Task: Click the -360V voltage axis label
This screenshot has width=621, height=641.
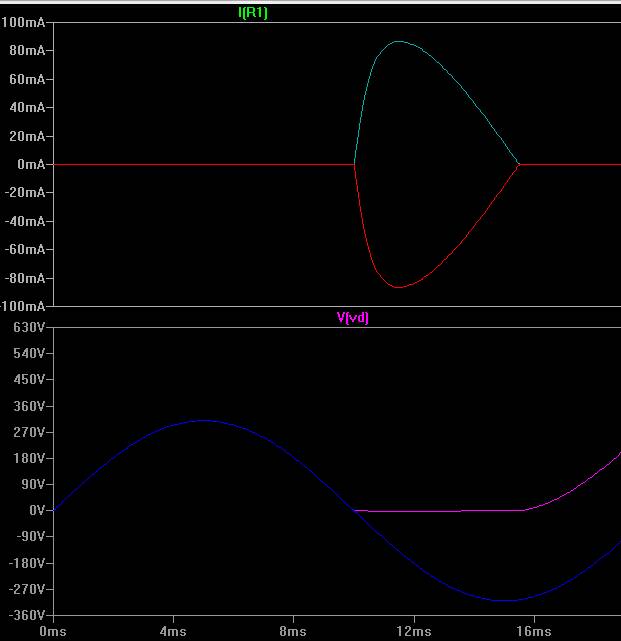Action: tap(27, 615)
